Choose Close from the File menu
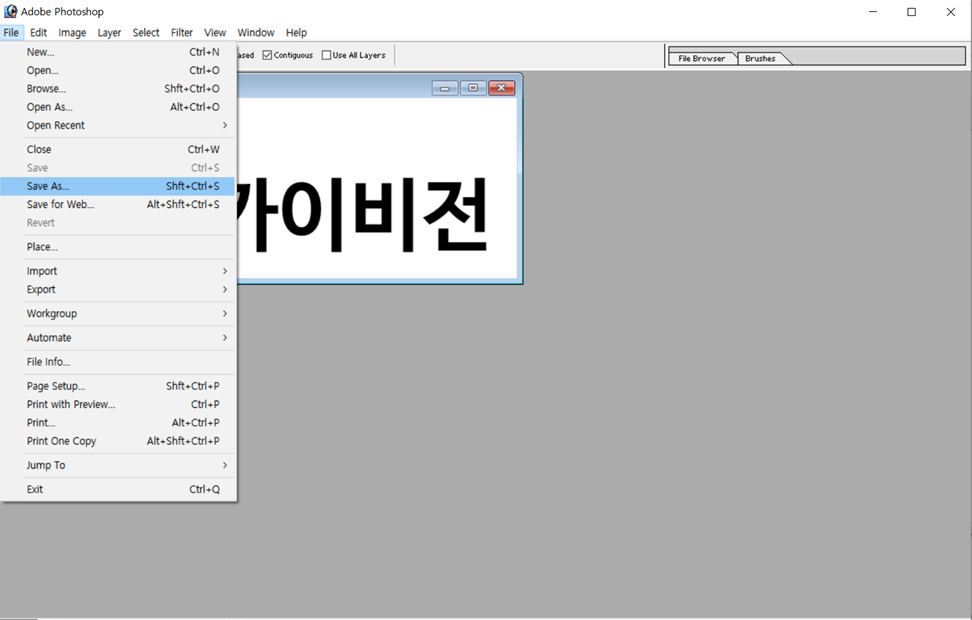 [x=118, y=149]
